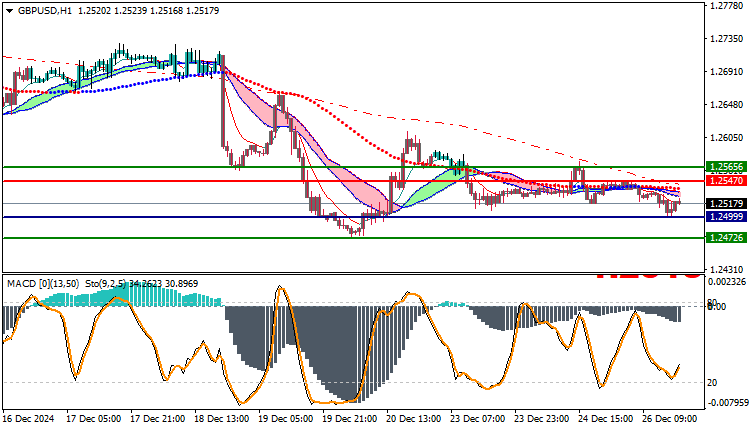Select the blue 1.24999 price level label
750x430 pixels.
727,217
